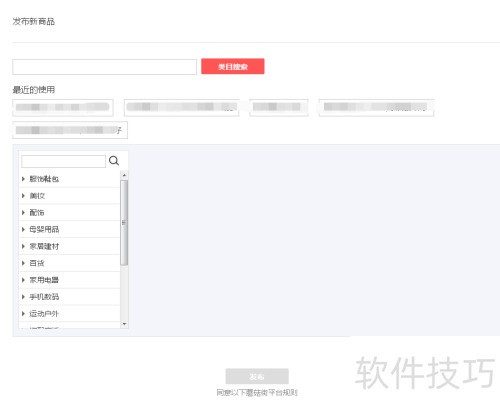Viewport: 500px width, 410px height.
Task: Click the category list scroll-up arrow
Action: point(124,175)
